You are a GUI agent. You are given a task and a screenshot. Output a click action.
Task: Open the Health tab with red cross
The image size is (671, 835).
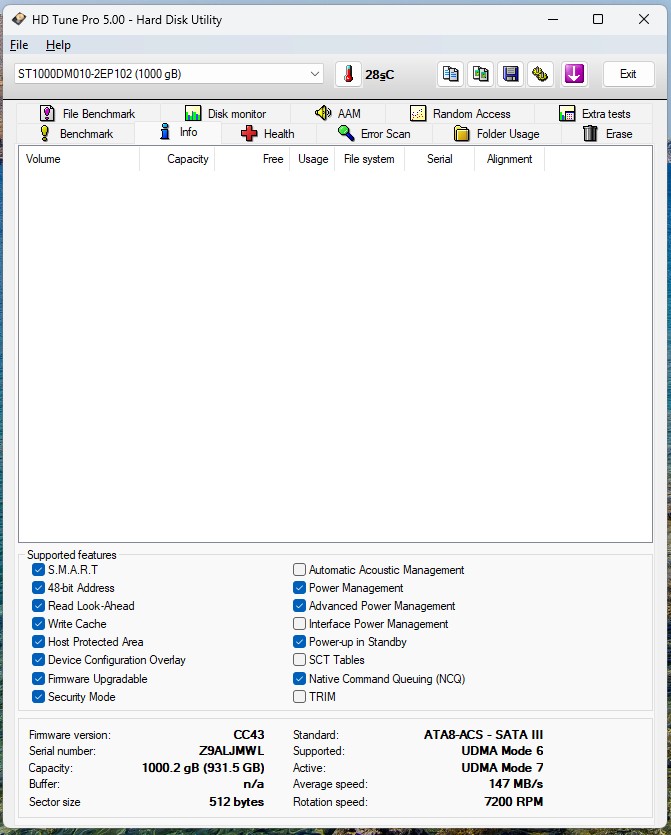click(267, 134)
